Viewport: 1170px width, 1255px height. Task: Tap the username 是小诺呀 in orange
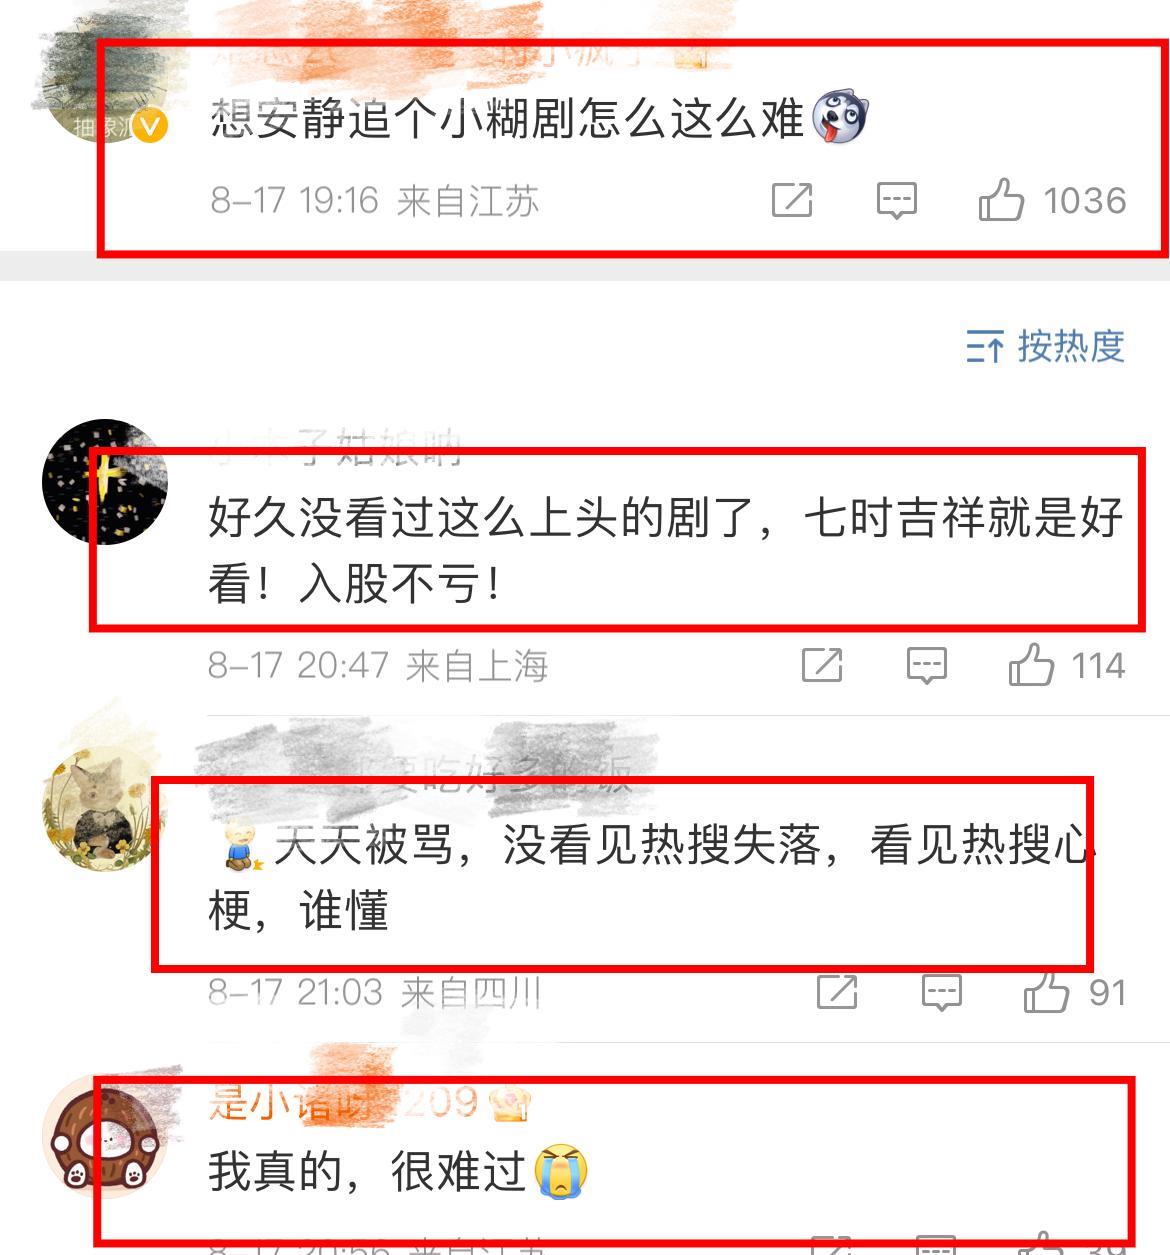coord(290,1103)
